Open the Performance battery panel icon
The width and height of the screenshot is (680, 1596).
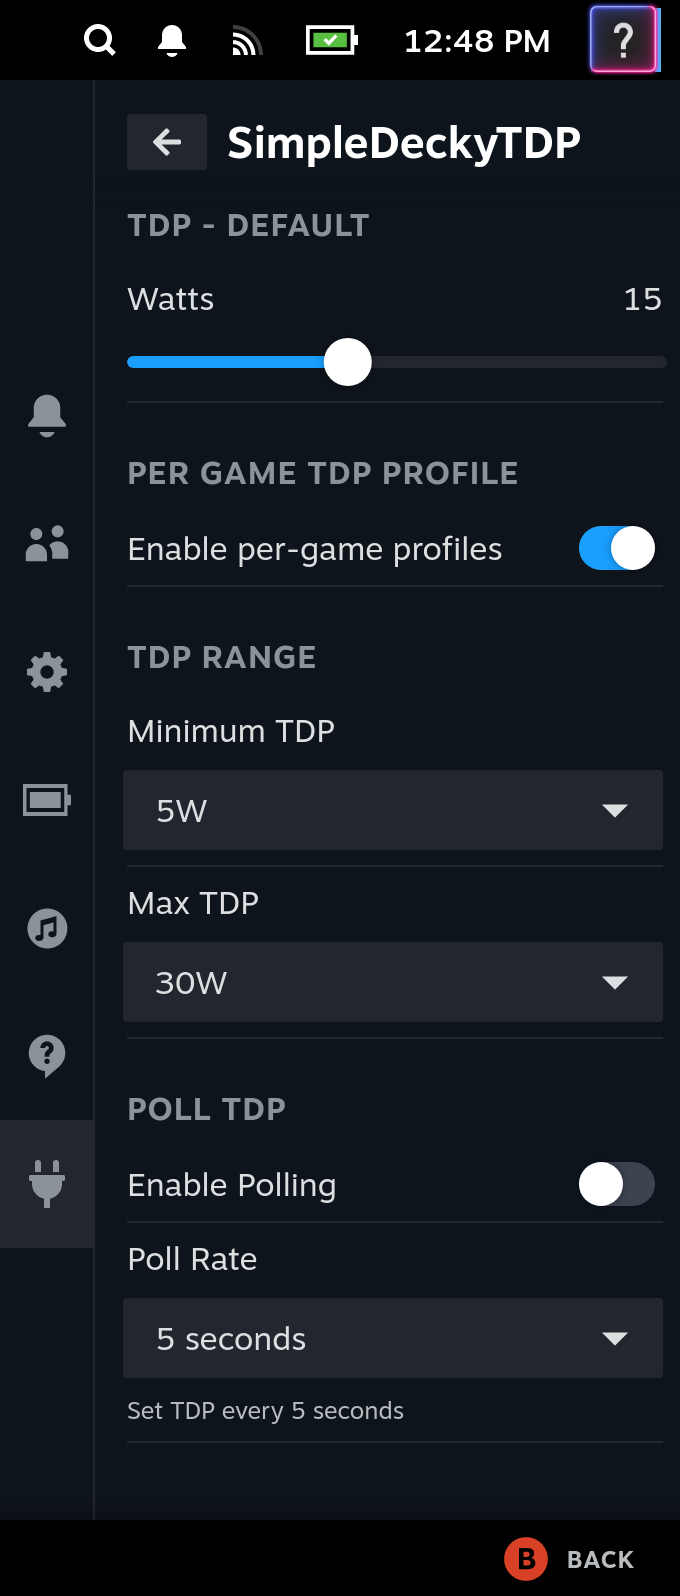[x=46, y=800]
